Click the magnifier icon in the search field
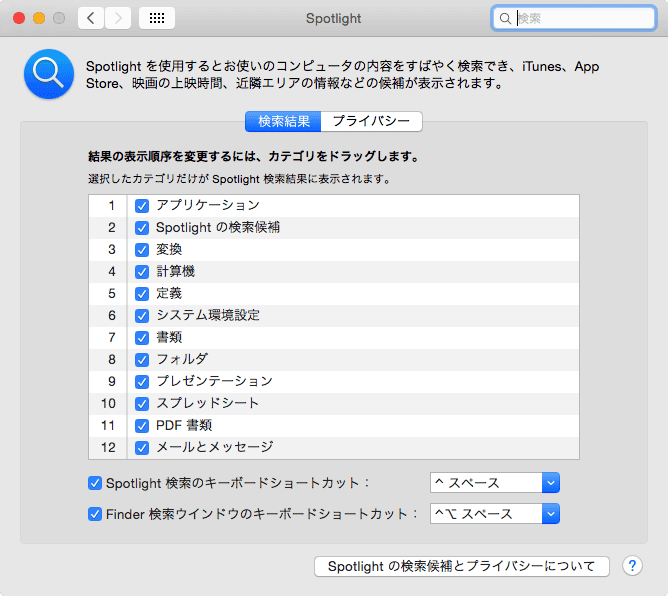The height and width of the screenshot is (596, 668). 505,18
